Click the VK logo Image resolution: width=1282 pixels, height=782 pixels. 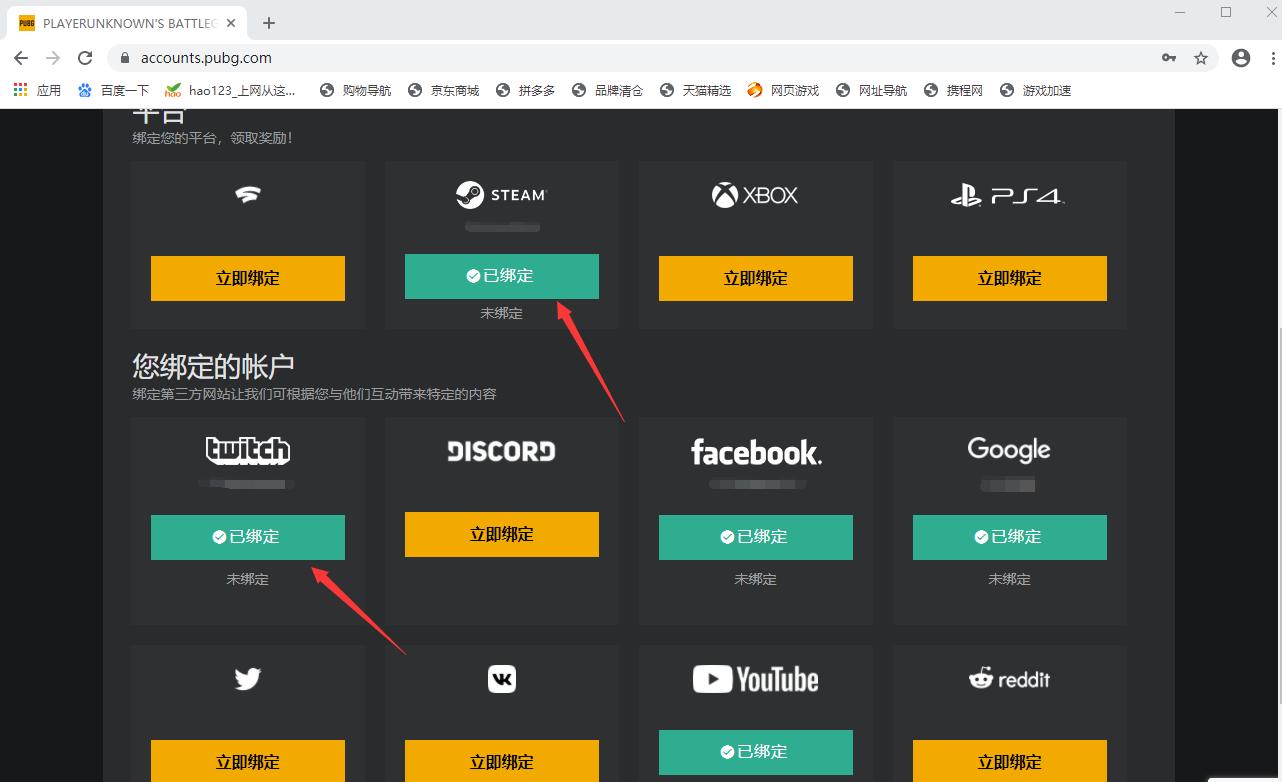[502, 680]
